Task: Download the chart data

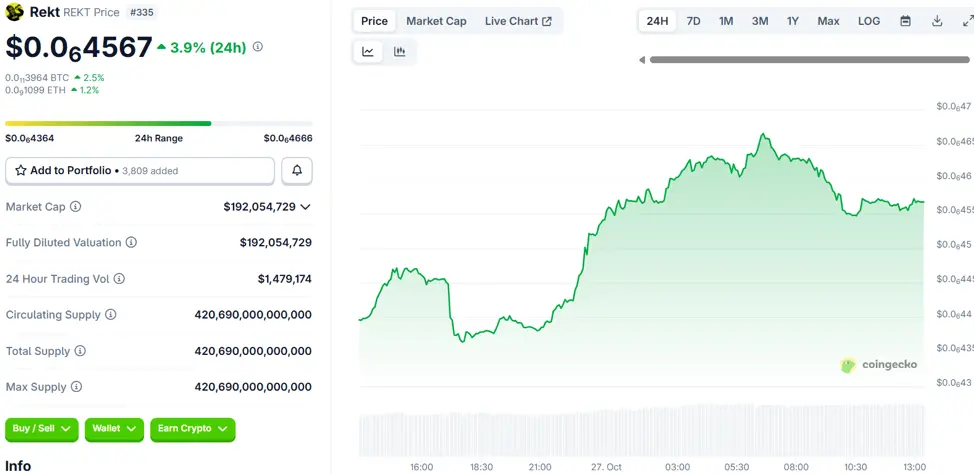Action: click(x=937, y=21)
